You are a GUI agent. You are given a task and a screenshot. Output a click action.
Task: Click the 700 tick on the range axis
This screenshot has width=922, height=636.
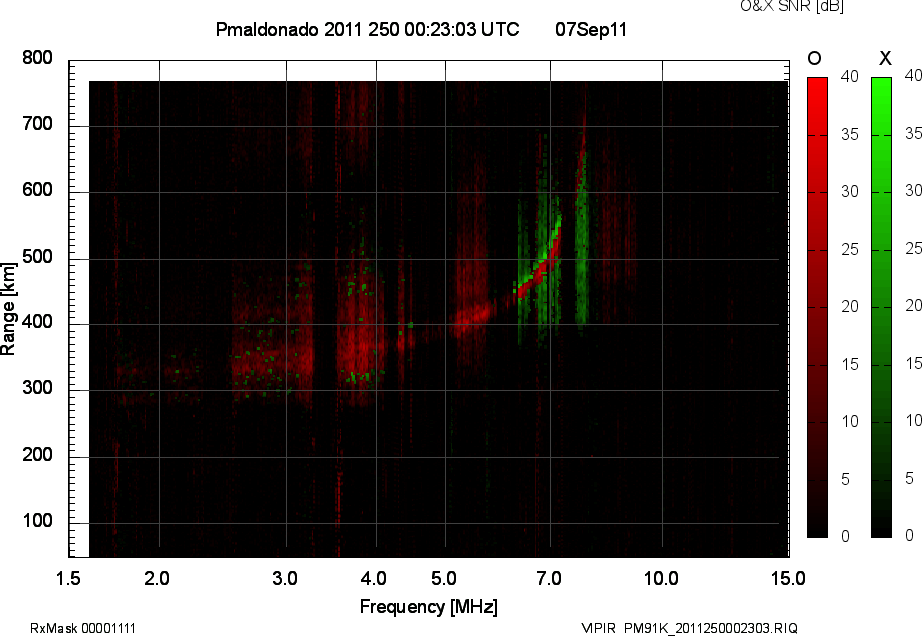(x=37, y=124)
